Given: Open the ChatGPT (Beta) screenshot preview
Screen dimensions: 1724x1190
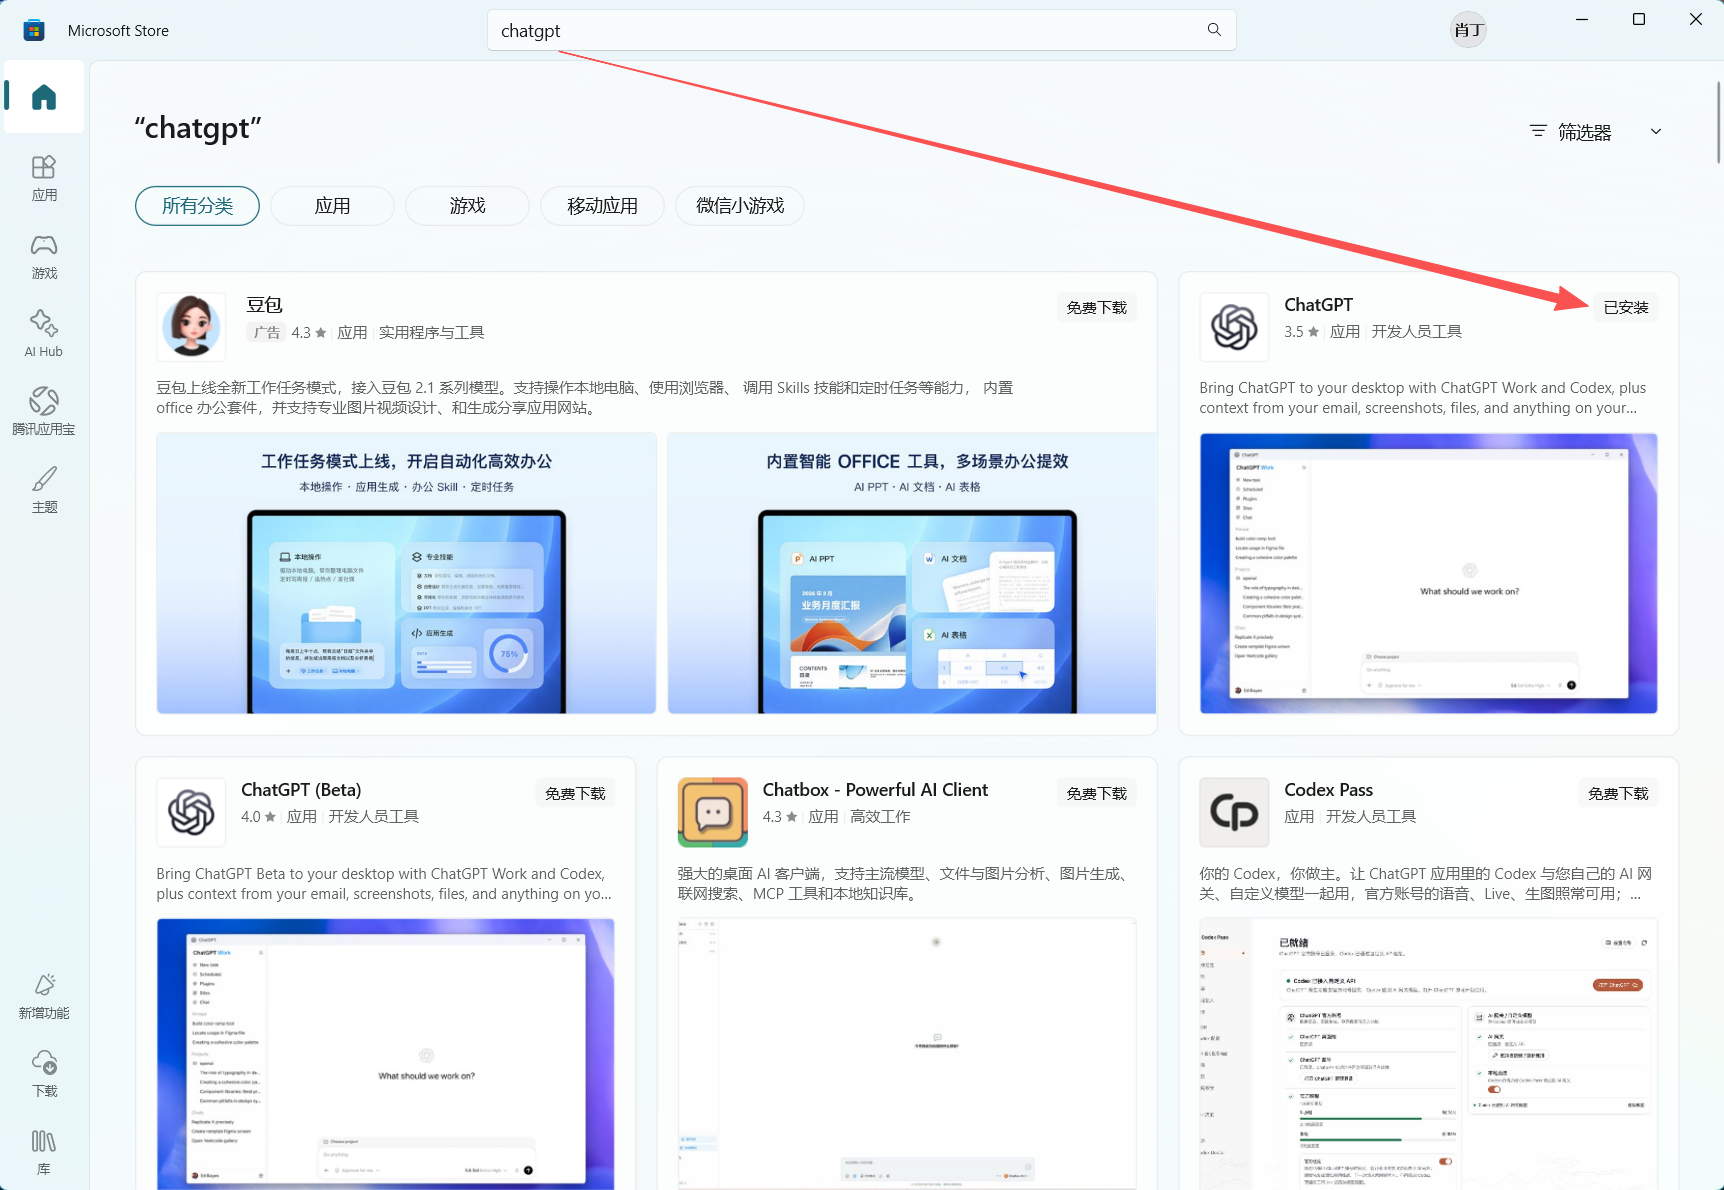Looking at the screenshot, I should pos(385,1054).
